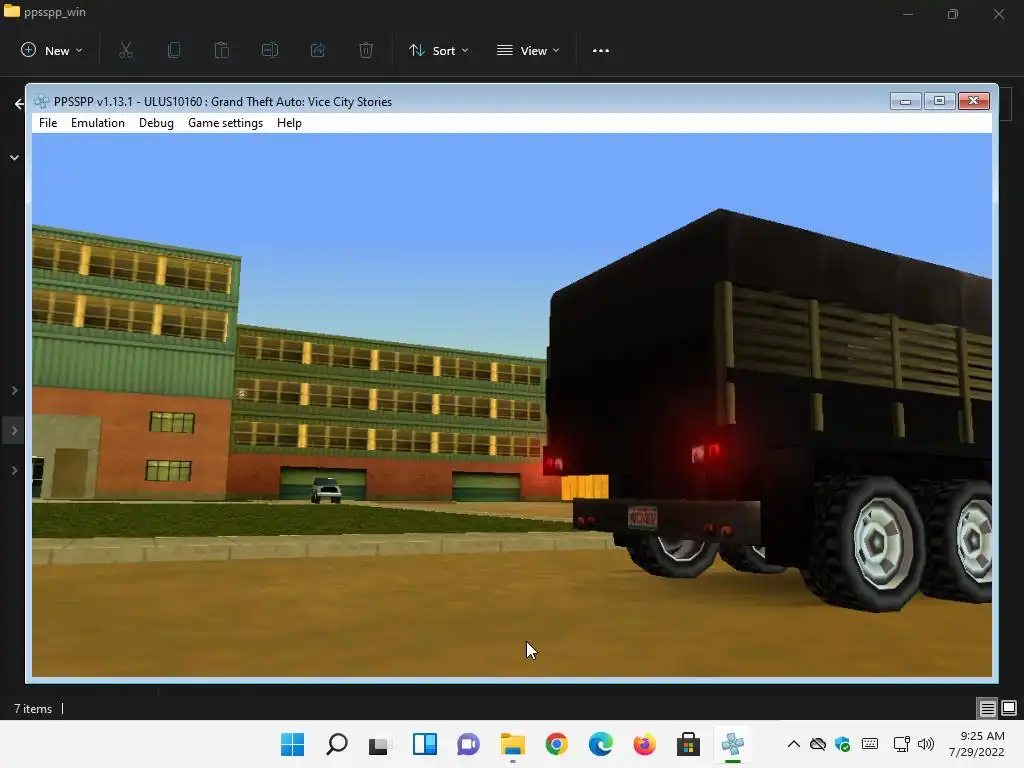Image resolution: width=1024 pixels, height=768 pixels.
Task: Click the volume speaker tray icon
Action: pyautogui.click(x=926, y=744)
